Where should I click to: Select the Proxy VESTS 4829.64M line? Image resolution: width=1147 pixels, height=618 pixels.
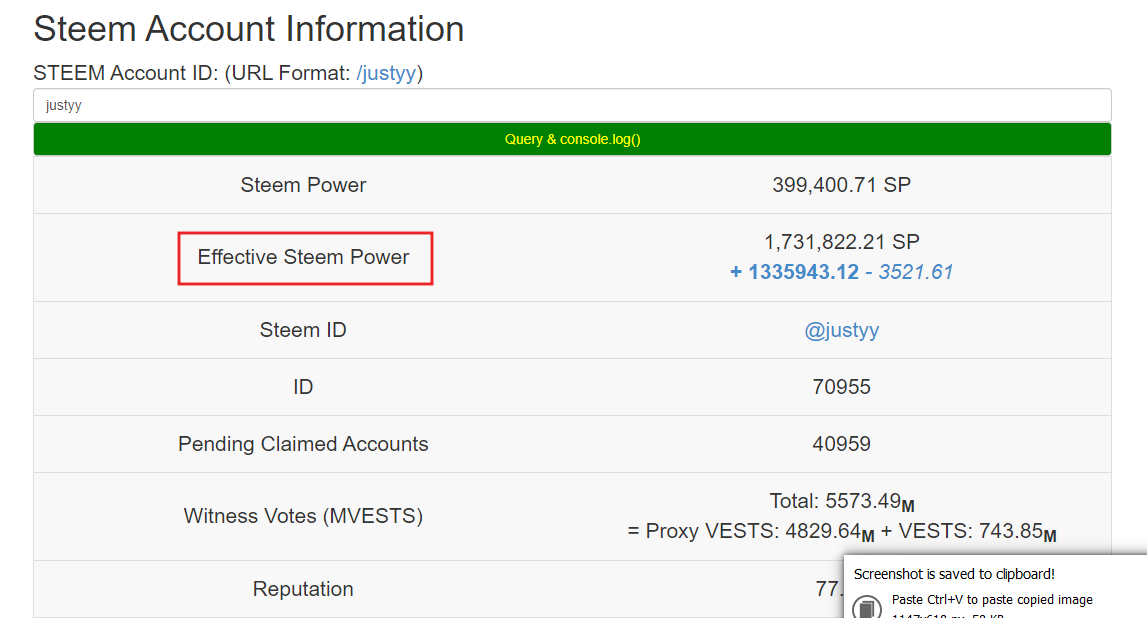click(x=841, y=532)
